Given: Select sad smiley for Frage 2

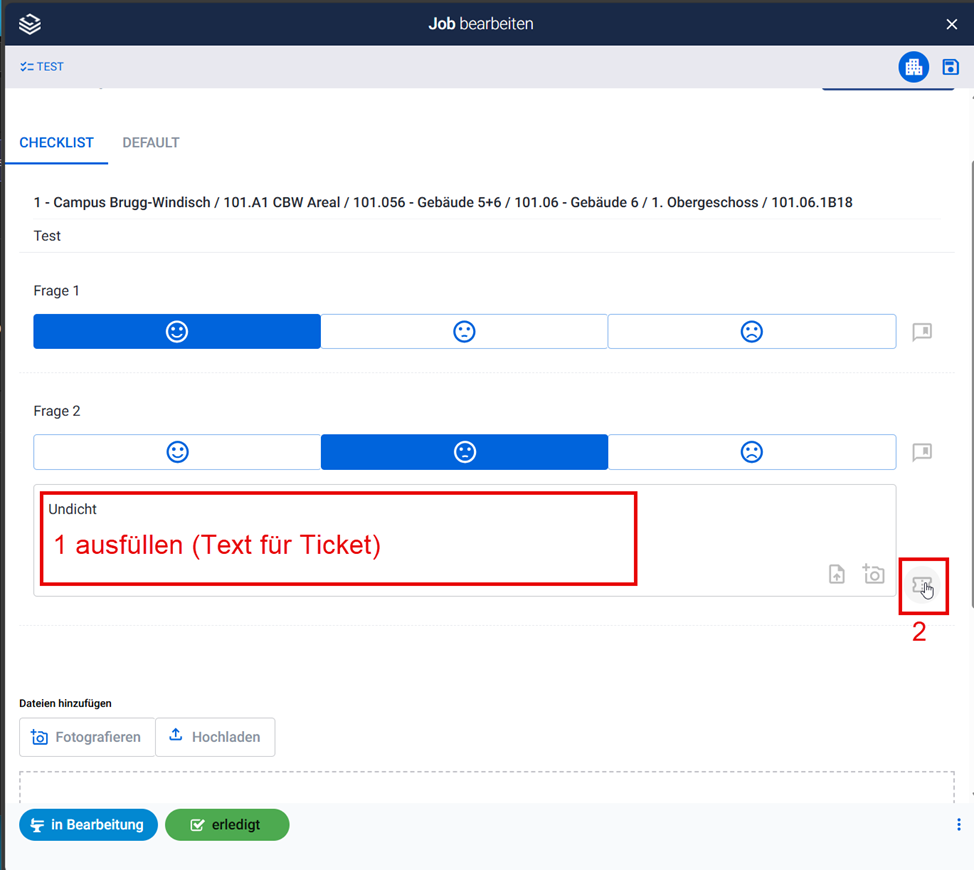Looking at the screenshot, I should (x=751, y=452).
